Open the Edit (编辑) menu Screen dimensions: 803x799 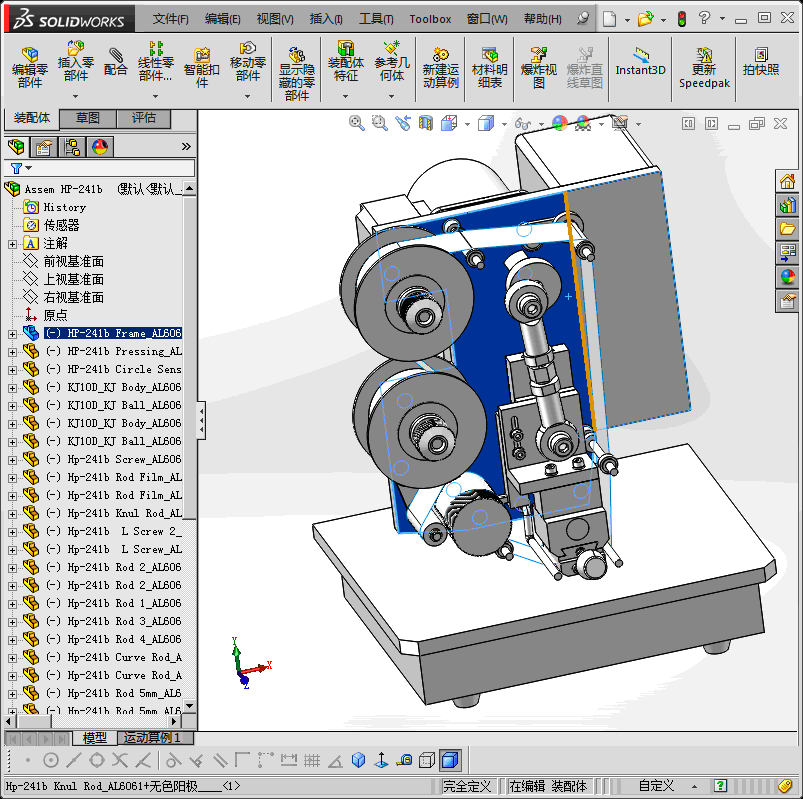click(x=223, y=19)
